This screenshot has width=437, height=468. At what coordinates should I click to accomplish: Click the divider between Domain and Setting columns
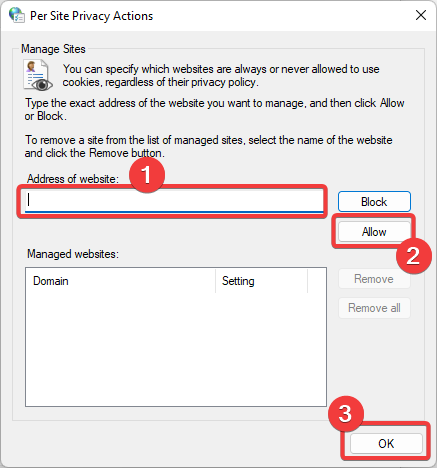(216, 281)
